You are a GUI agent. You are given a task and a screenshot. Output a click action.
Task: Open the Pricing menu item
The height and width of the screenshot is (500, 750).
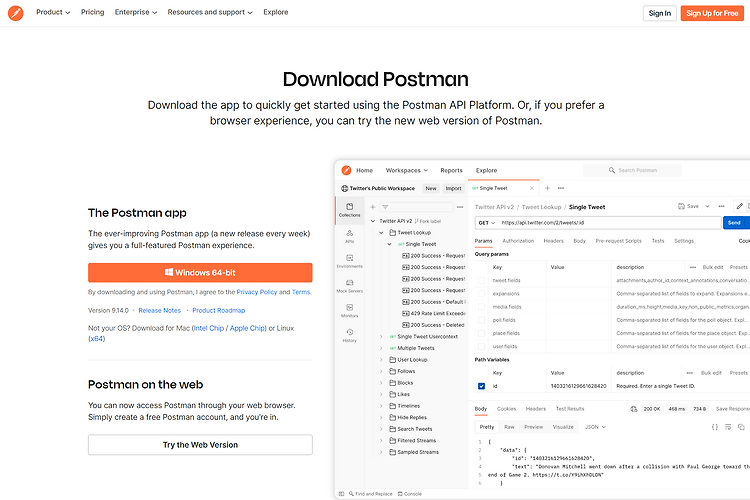[x=92, y=12]
